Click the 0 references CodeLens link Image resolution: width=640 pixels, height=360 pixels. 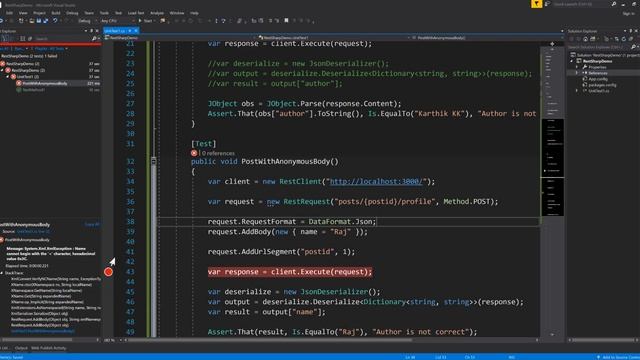(218, 153)
